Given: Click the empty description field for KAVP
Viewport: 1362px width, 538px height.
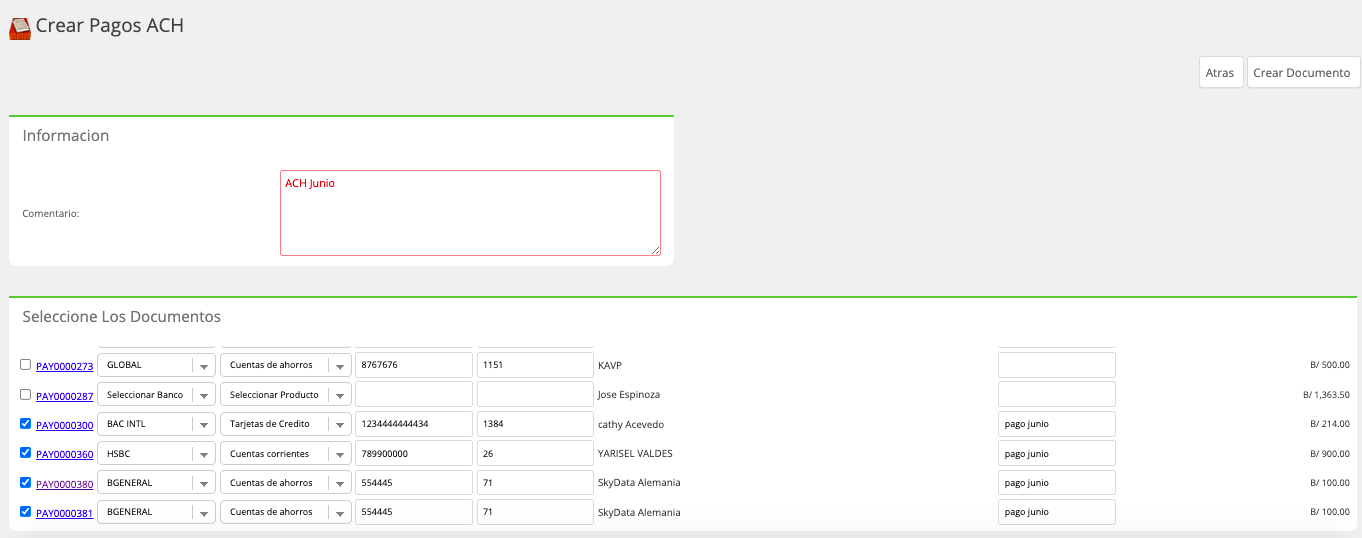Looking at the screenshot, I should (x=1057, y=365).
